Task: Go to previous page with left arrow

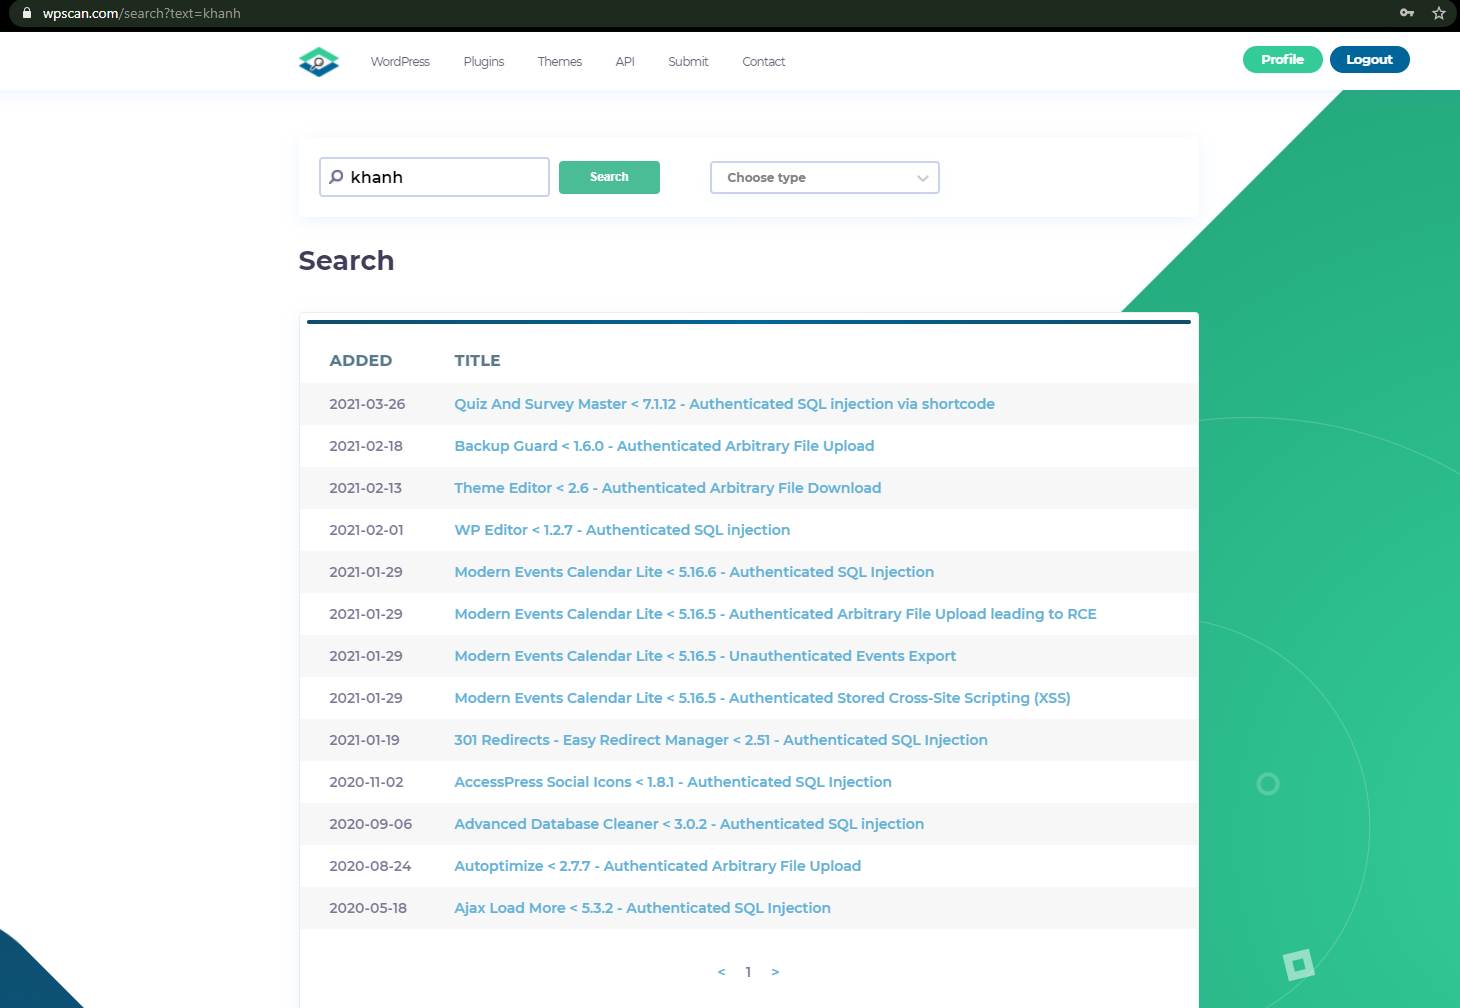Action: click(721, 972)
